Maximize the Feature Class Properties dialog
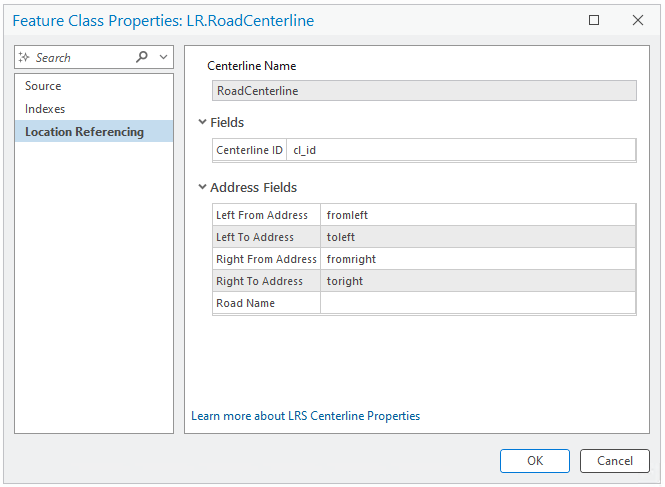 [x=594, y=20]
